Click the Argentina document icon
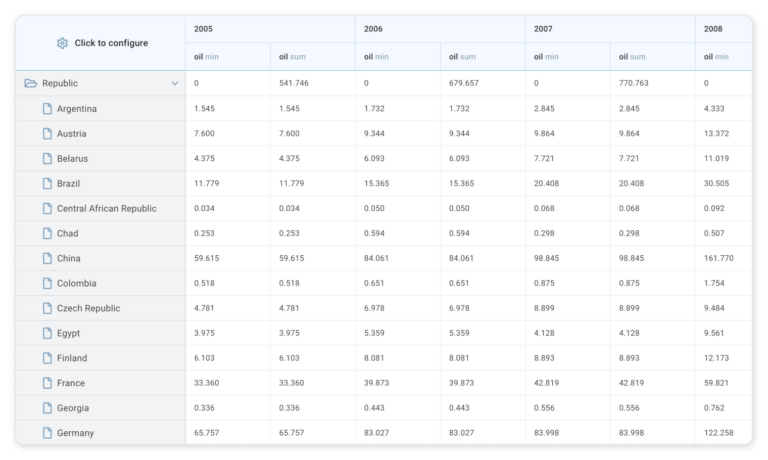This screenshot has width=768, height=460. (47, 109)
